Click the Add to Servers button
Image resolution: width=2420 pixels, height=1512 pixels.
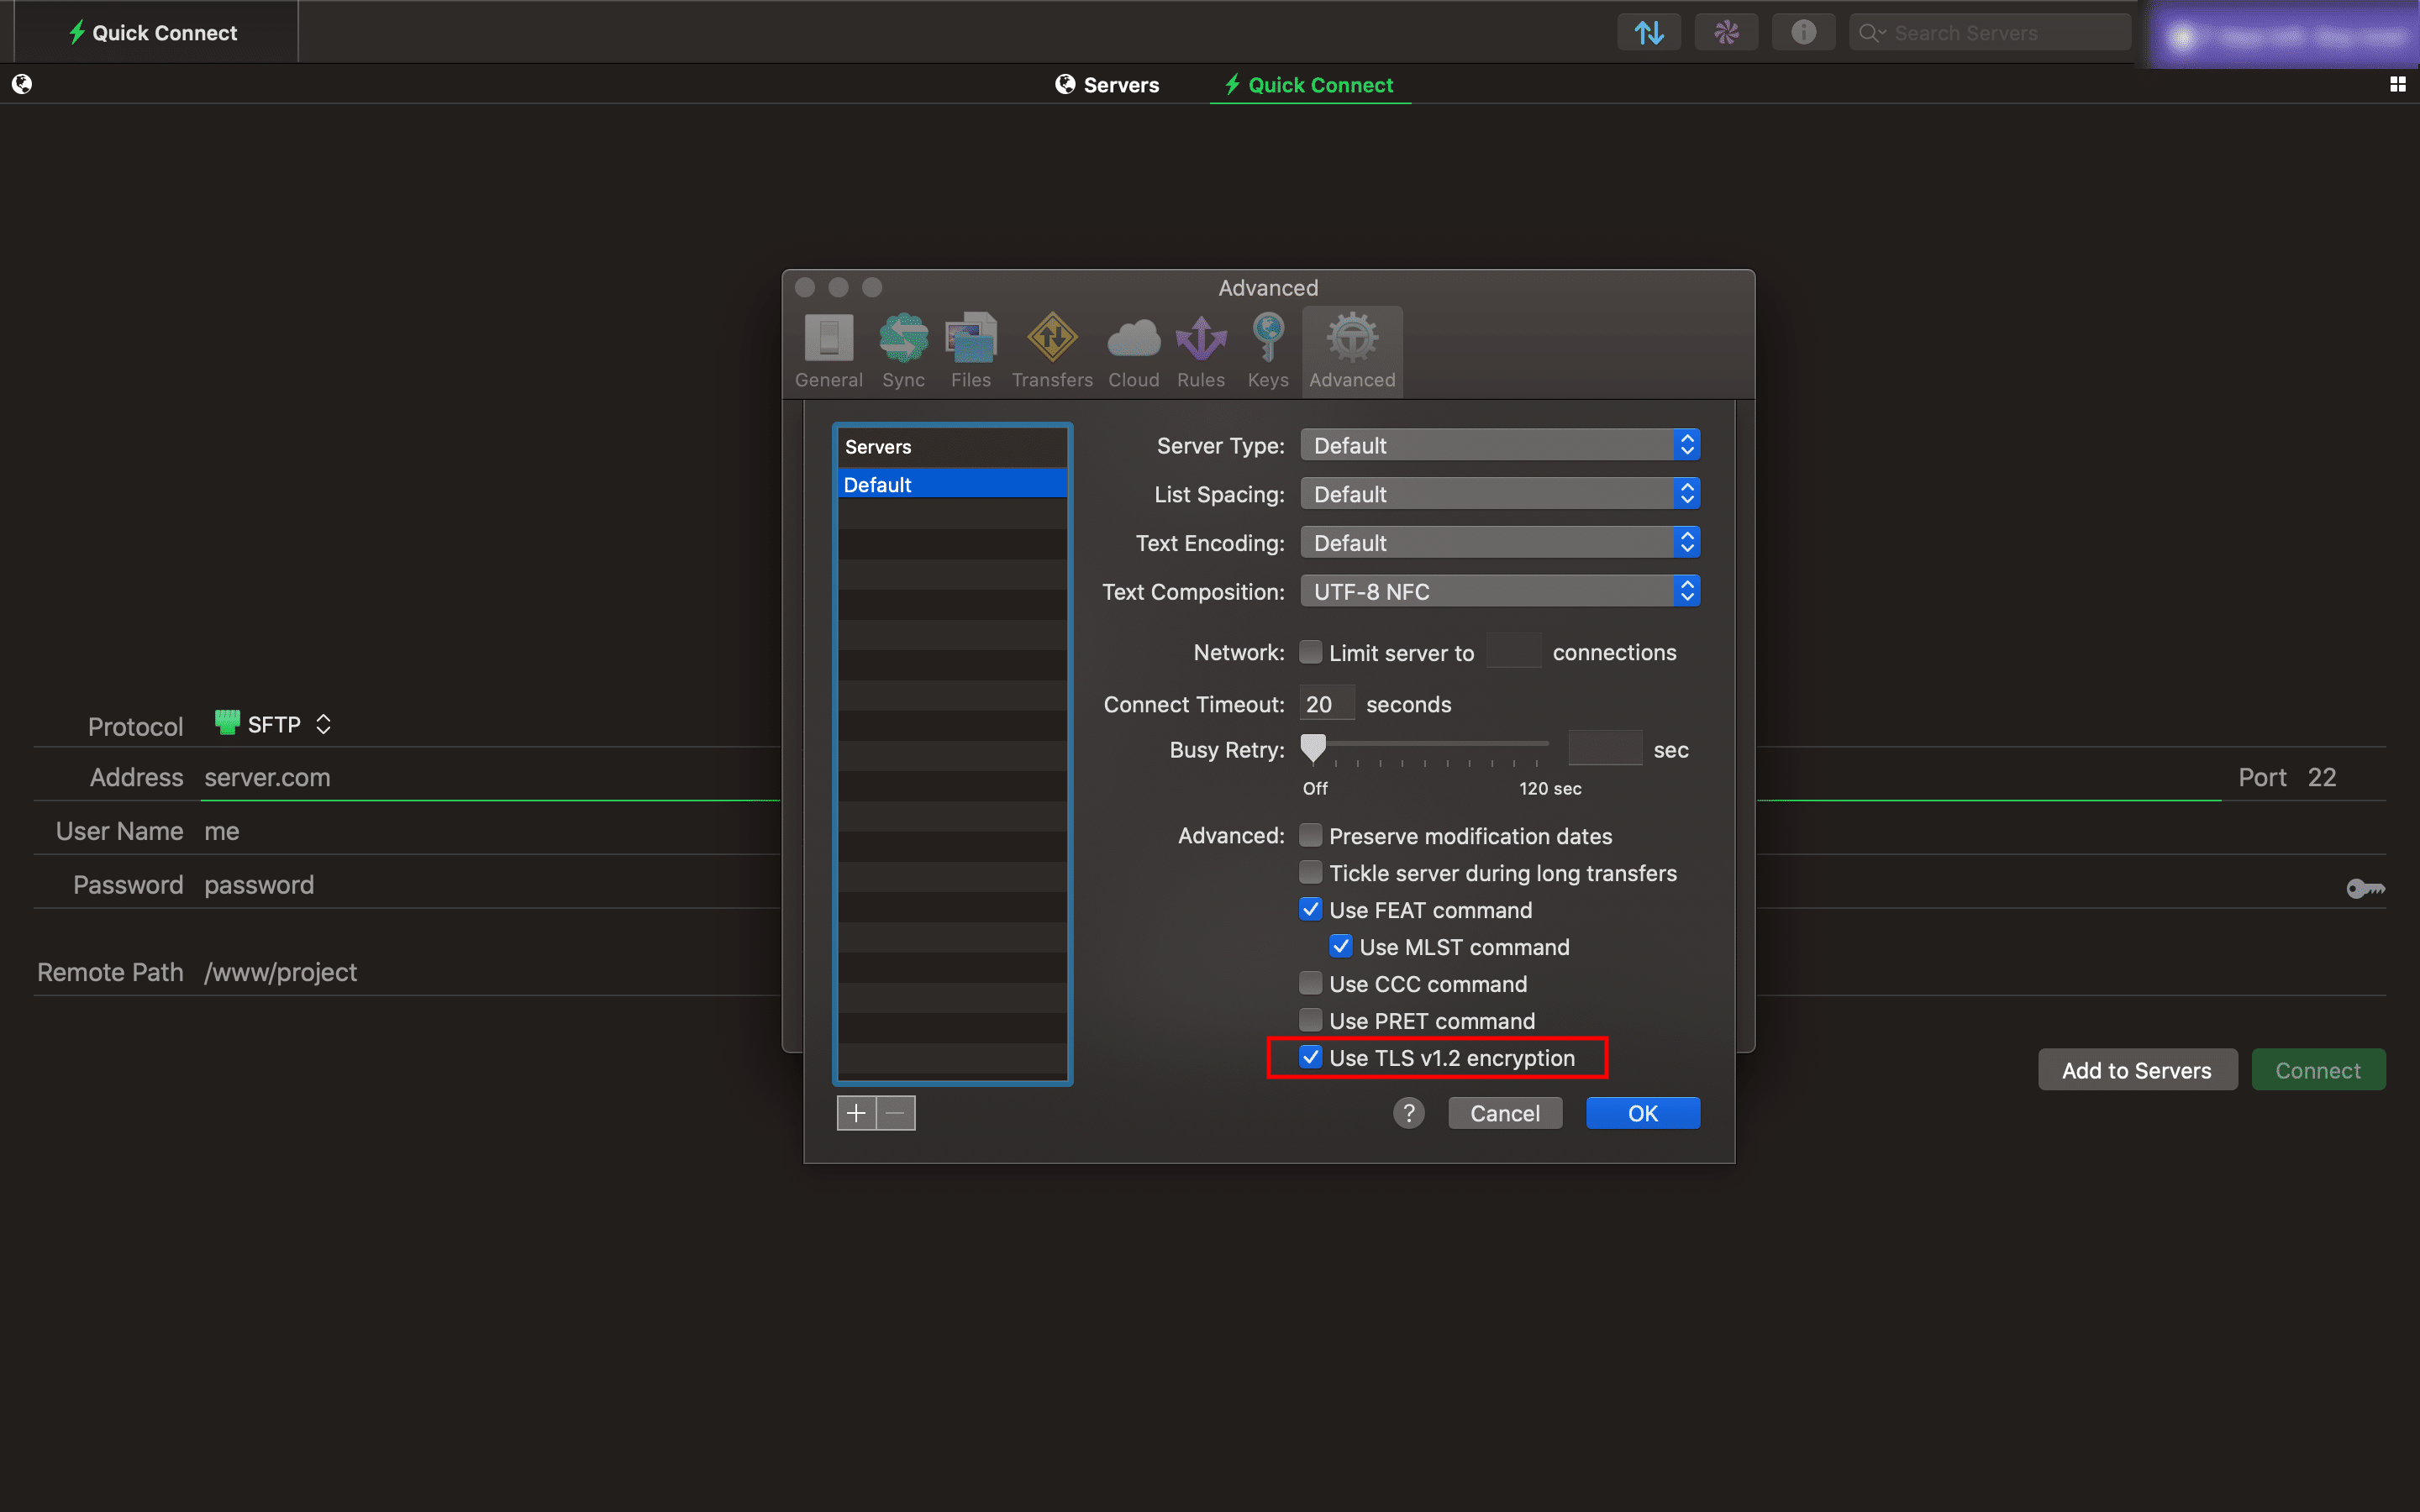tap(2137, 1070)
